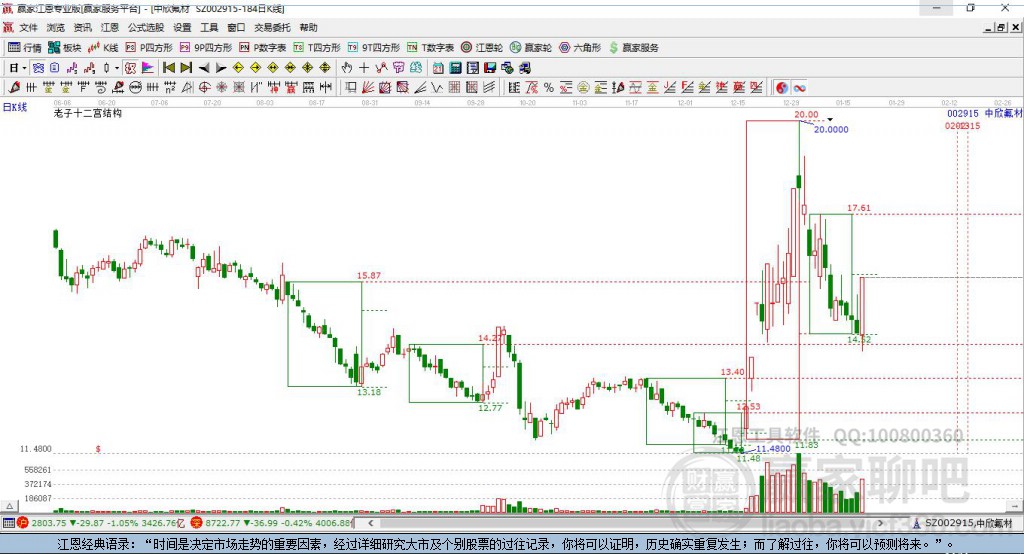Jump to first bar with skip-back icon
This screenshot has height=554, width=1024.
[168, 68]
